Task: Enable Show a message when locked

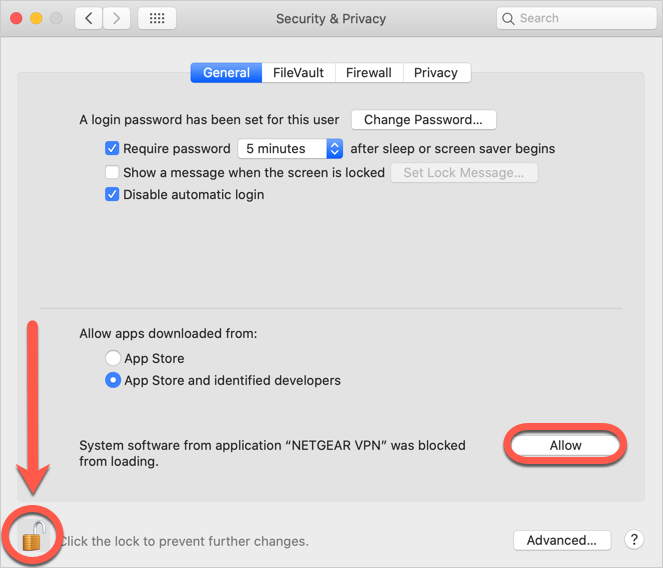Action: tap(112, 172)
